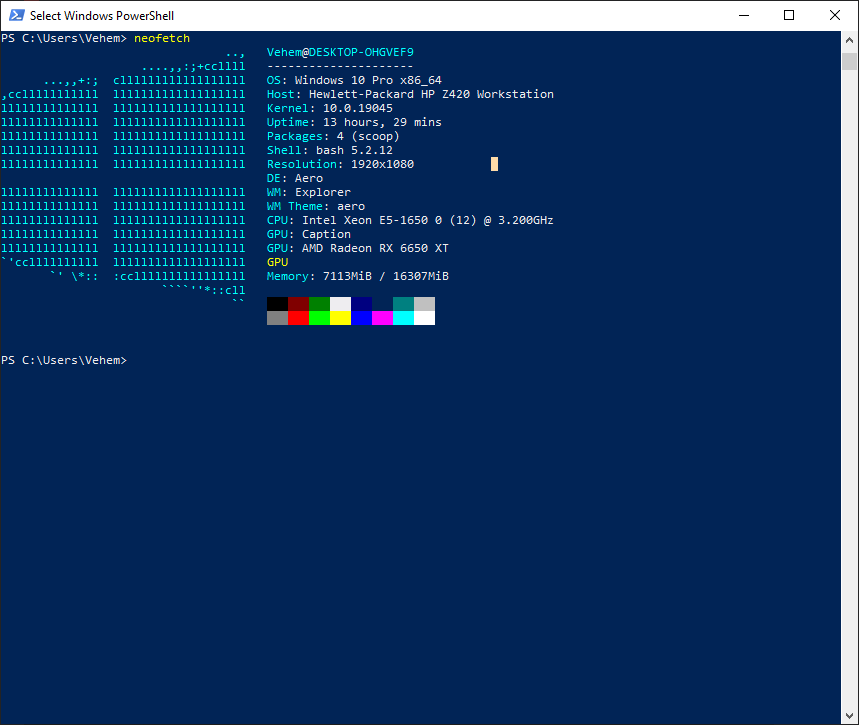Click the Memory usage line
The height and width of the screenshot is (725, 859).
(x=358, y=276)
